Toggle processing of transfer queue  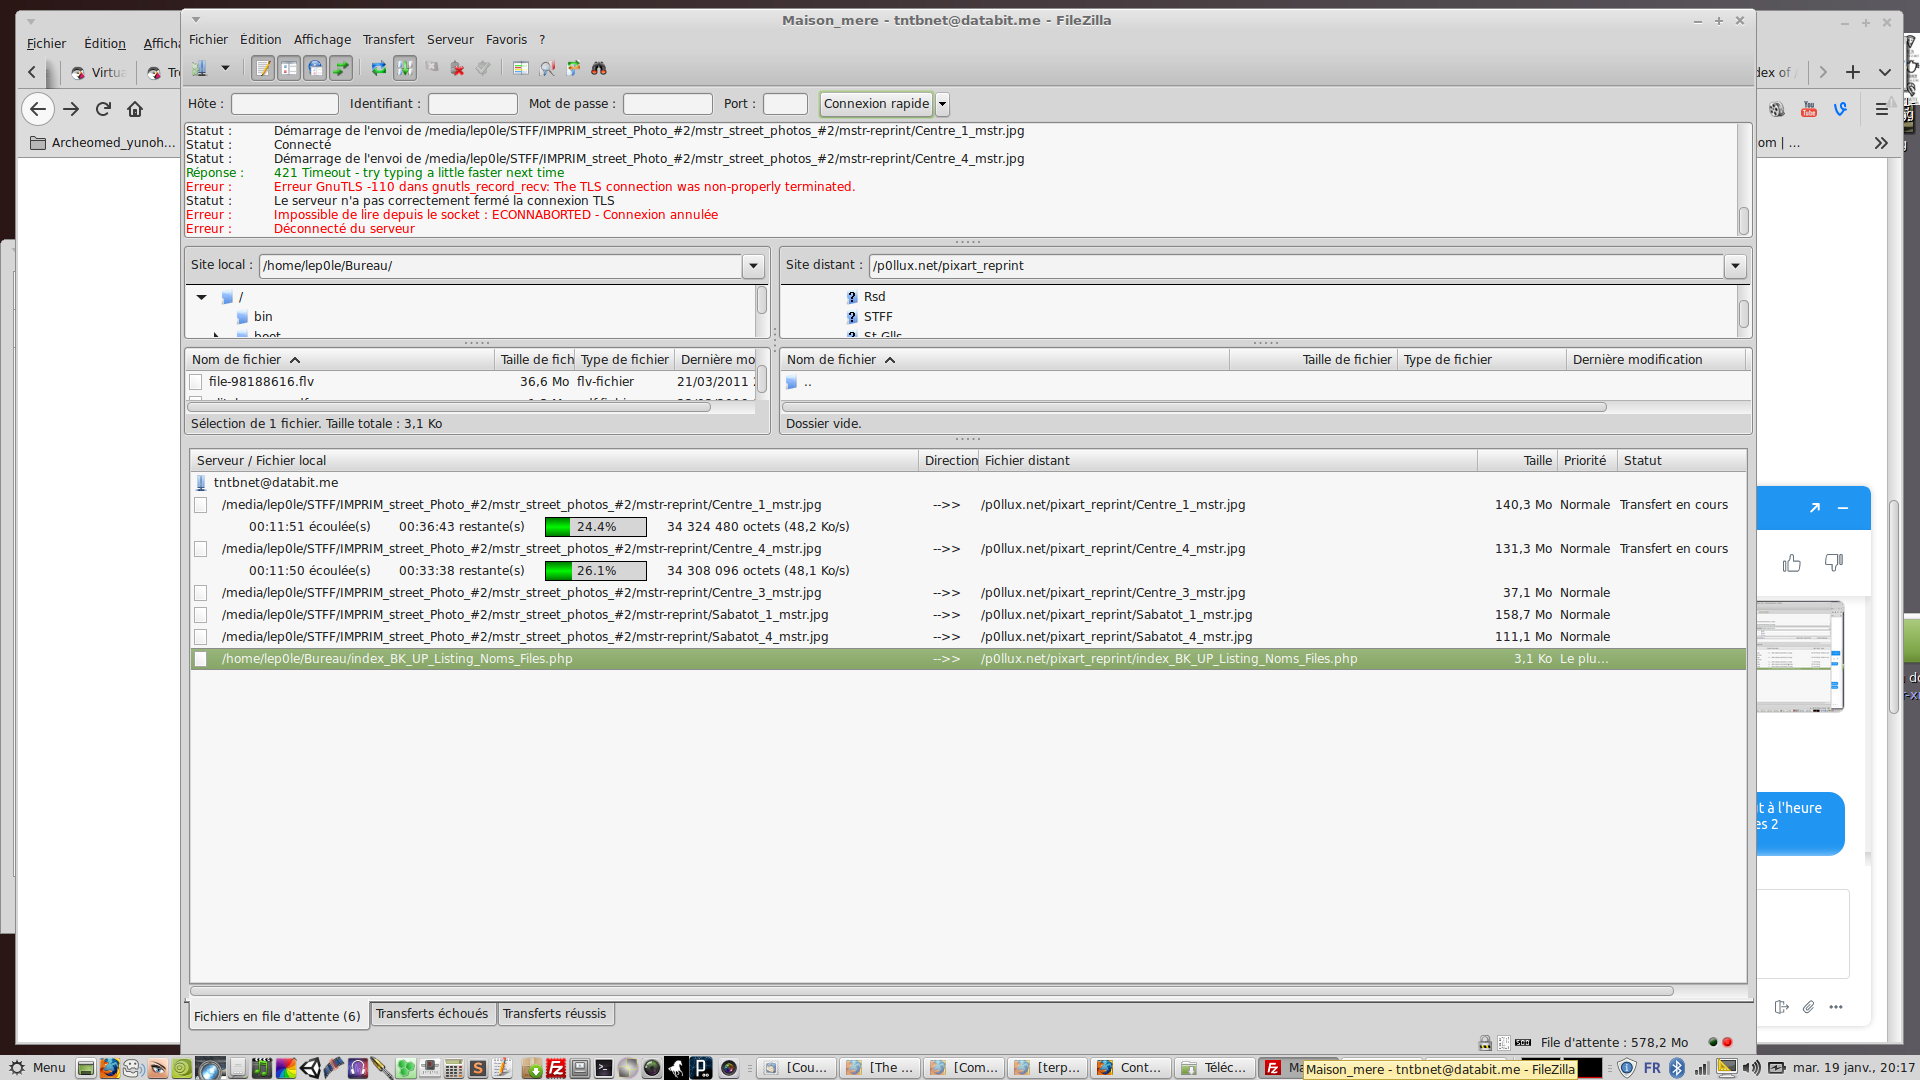click(x=405, y=68)
